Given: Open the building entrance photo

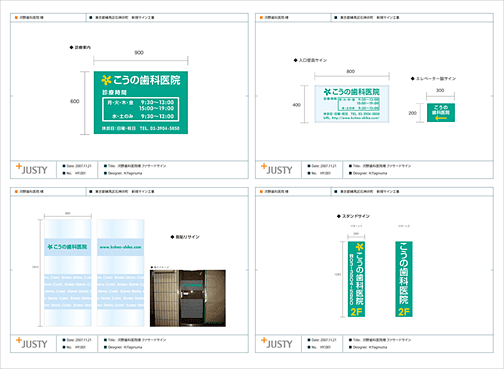Looking at the screenshot, I should [x=188, y=298].
